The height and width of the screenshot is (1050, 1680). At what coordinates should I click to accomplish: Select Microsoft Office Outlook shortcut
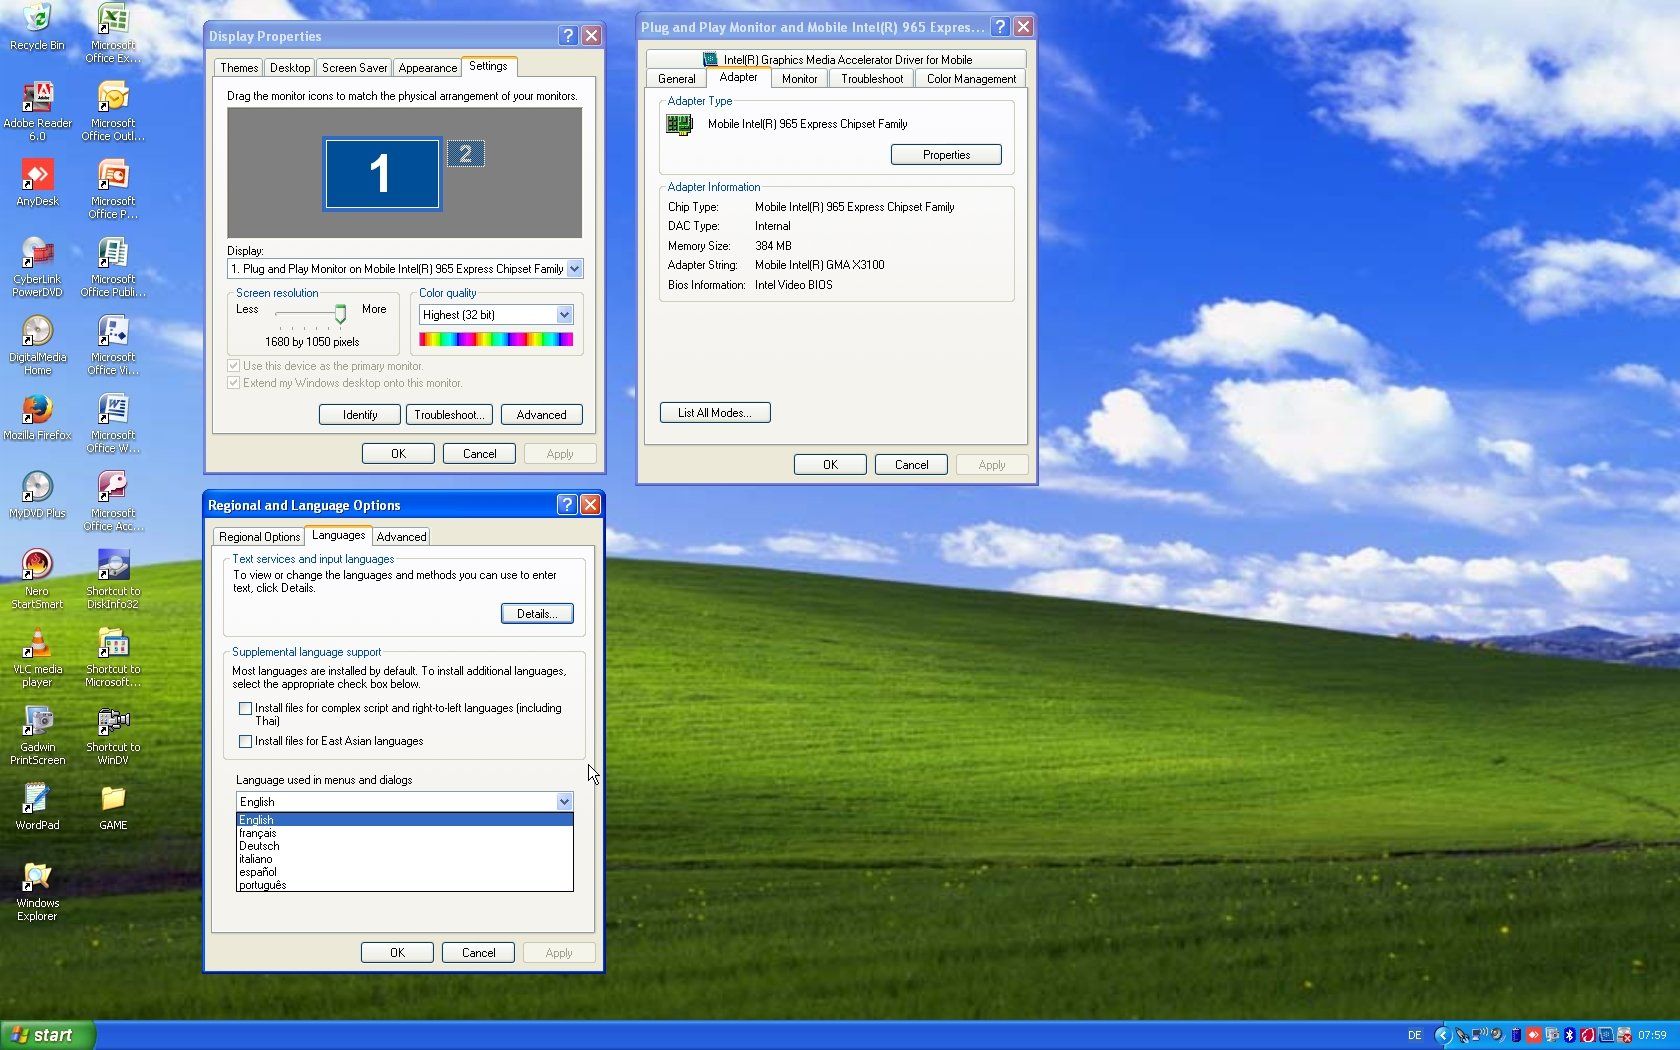click(113, 111)
